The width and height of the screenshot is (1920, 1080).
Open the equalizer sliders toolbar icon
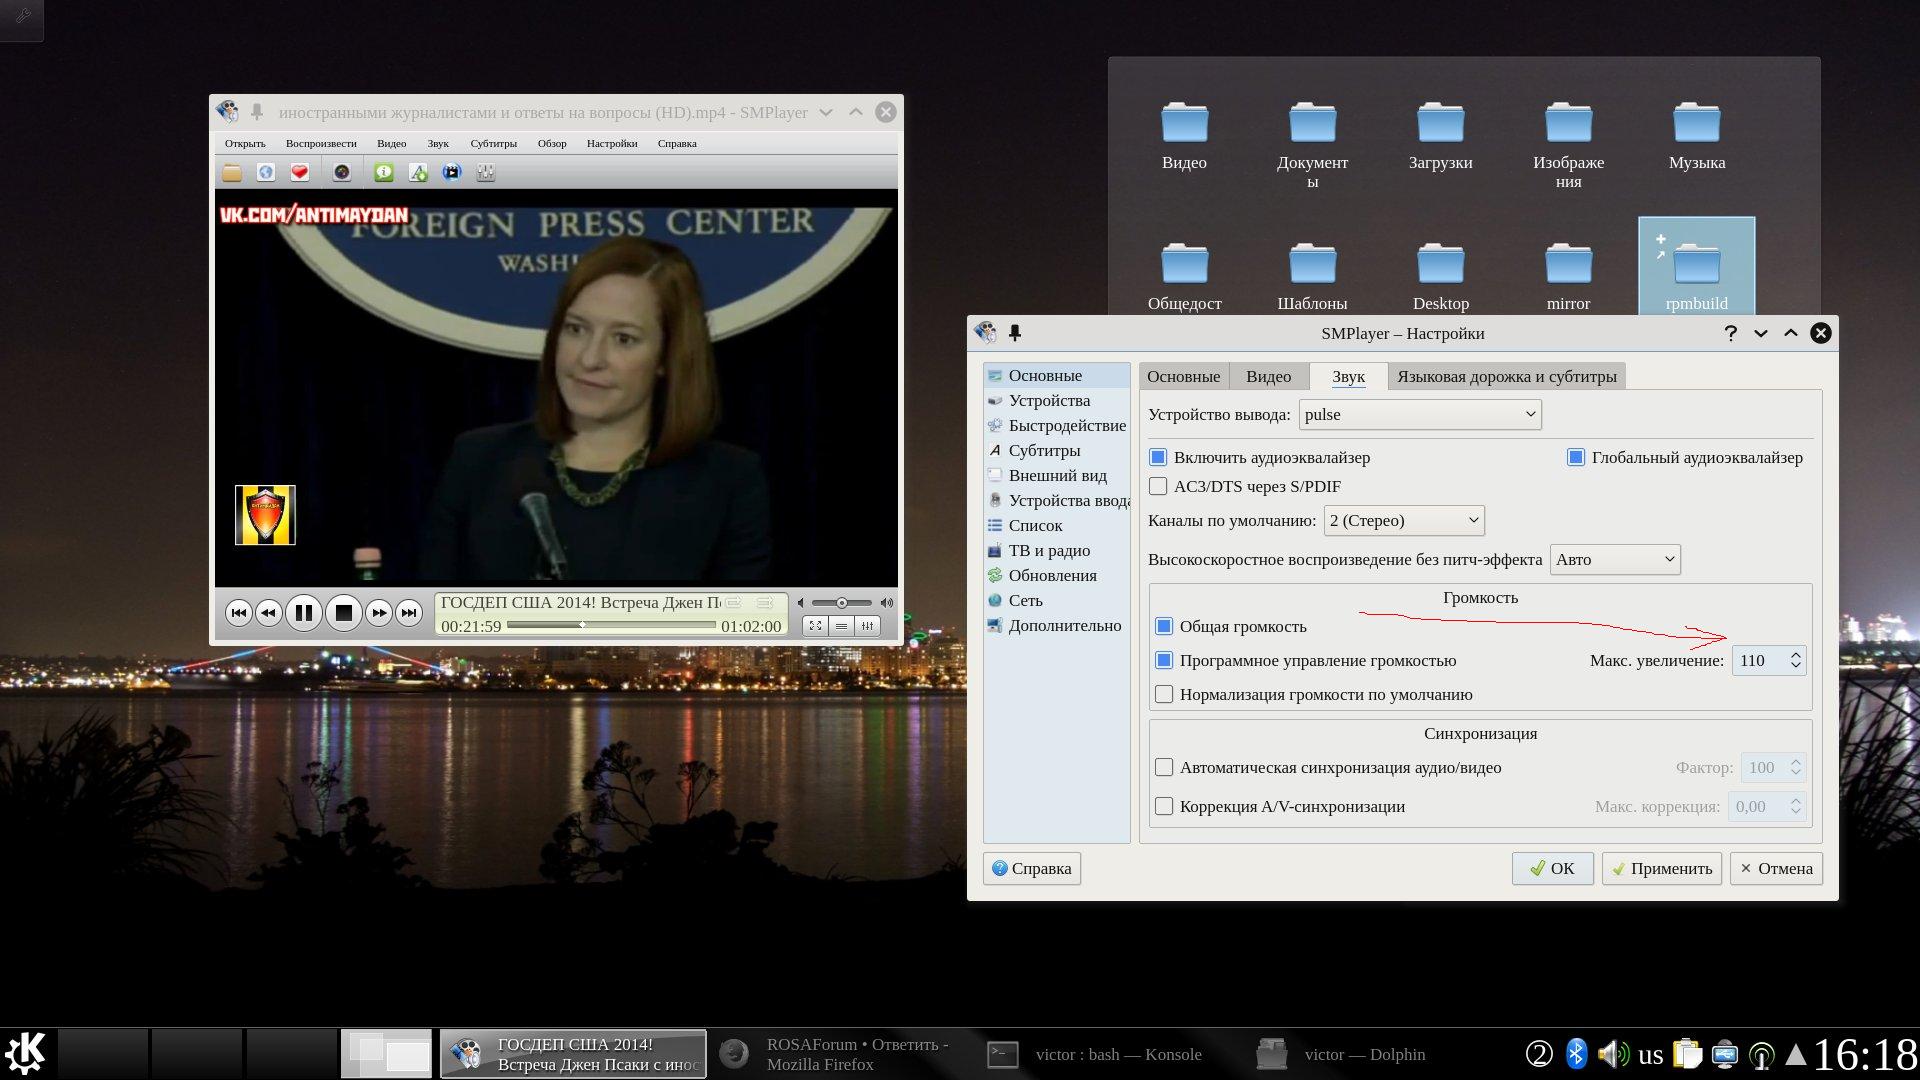coord(486,173)
